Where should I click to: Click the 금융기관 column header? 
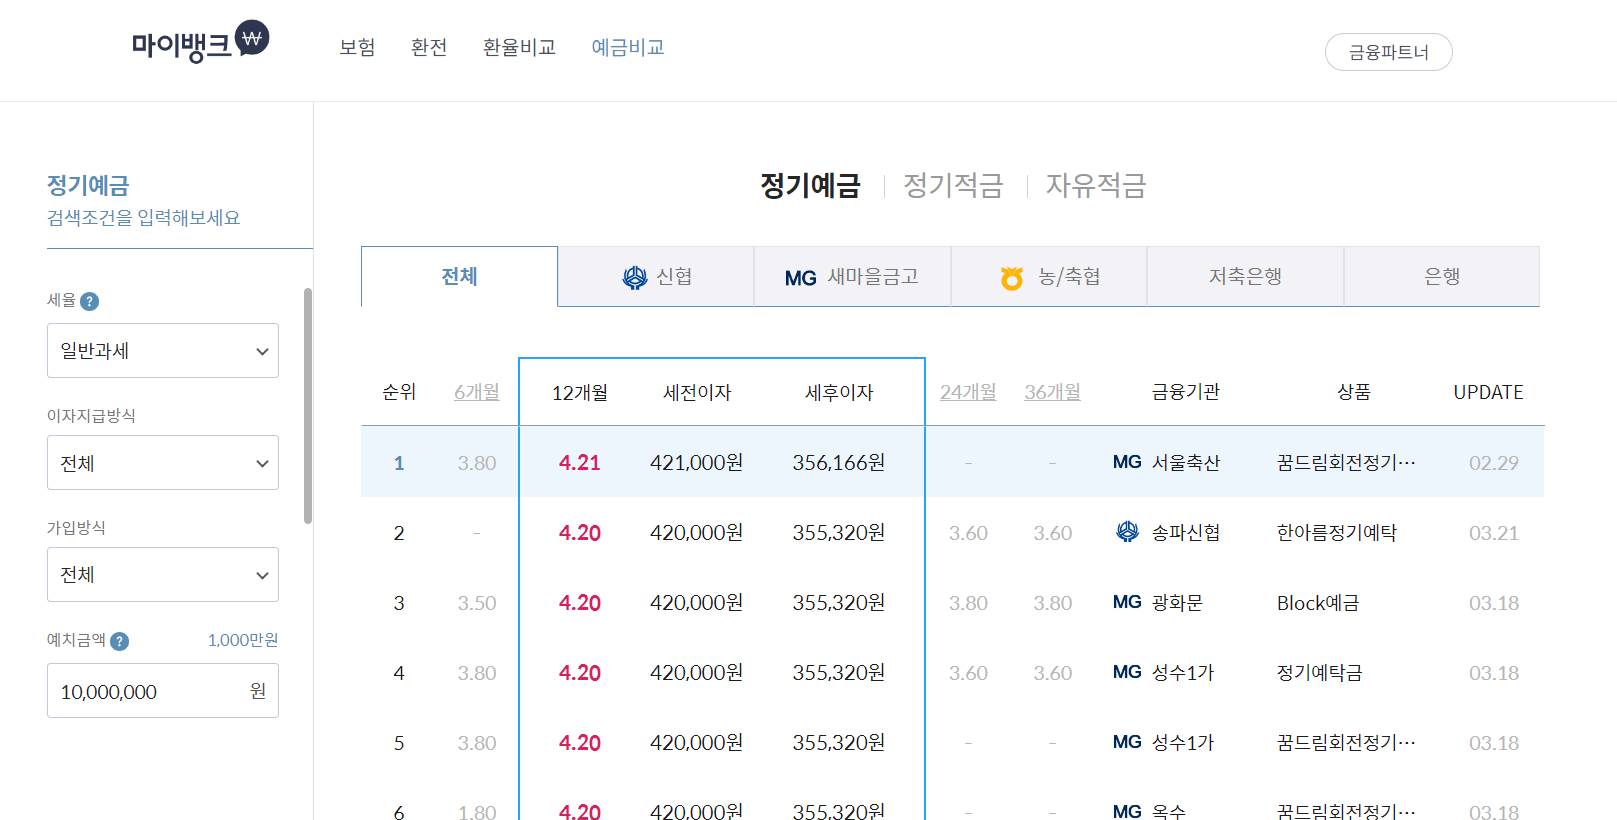point(1186,392)
